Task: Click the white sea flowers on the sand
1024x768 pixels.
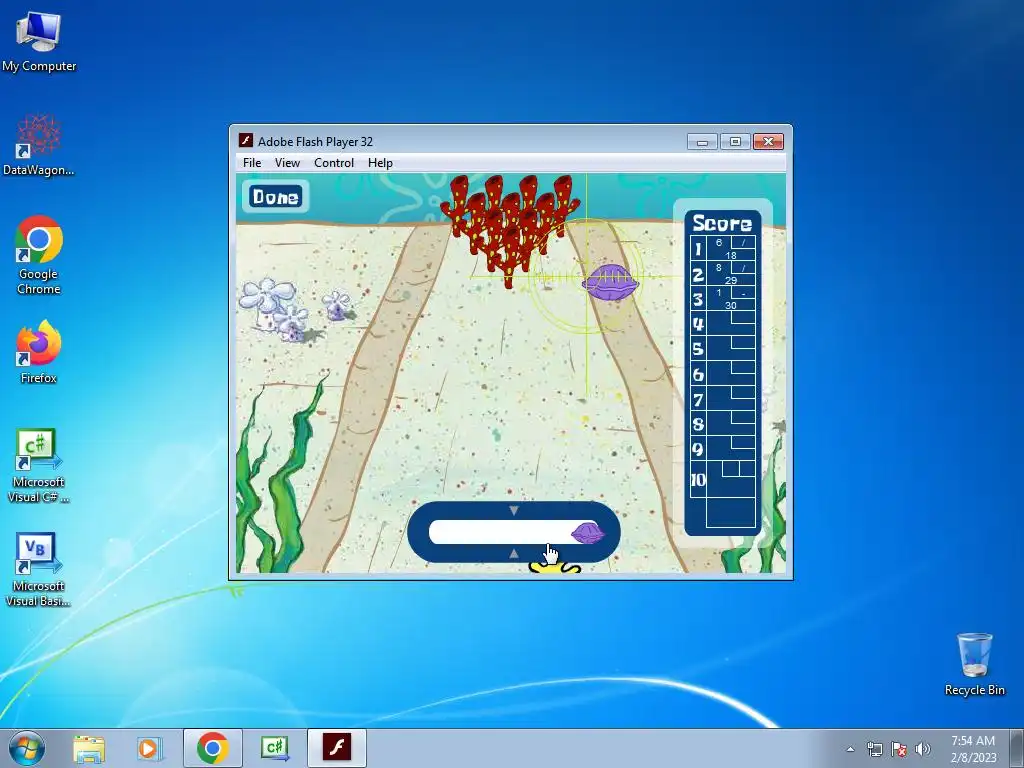Action: click(296, 310)
